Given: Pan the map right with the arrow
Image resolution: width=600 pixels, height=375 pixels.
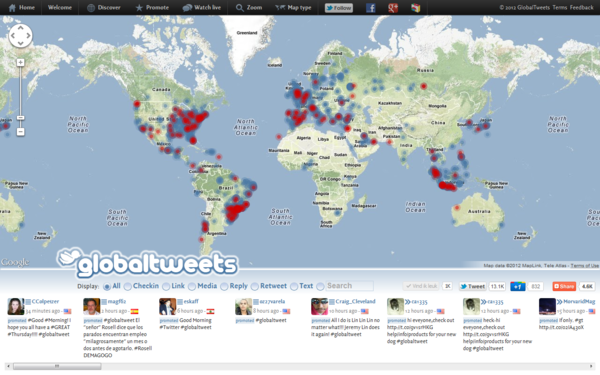Looking at the screenshot, I should pyautogui.click(x=28, y=36).
